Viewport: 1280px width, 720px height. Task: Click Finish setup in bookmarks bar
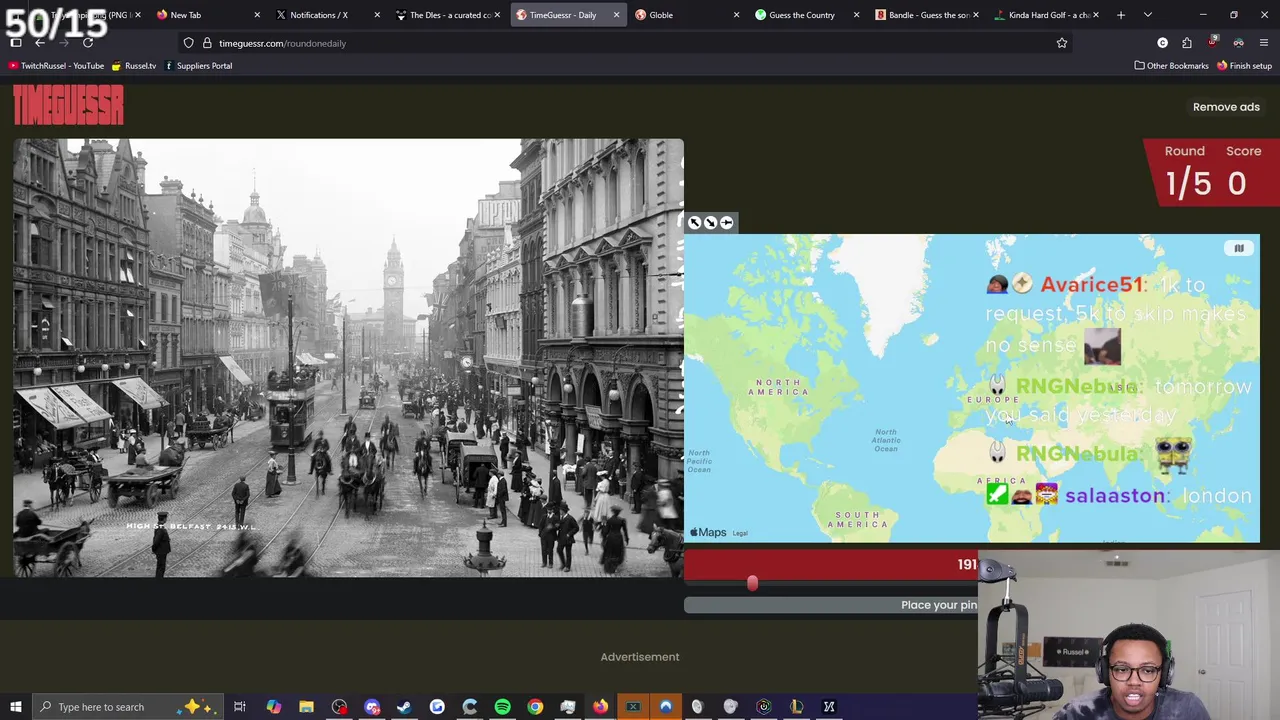click(x=1244, y=66)
